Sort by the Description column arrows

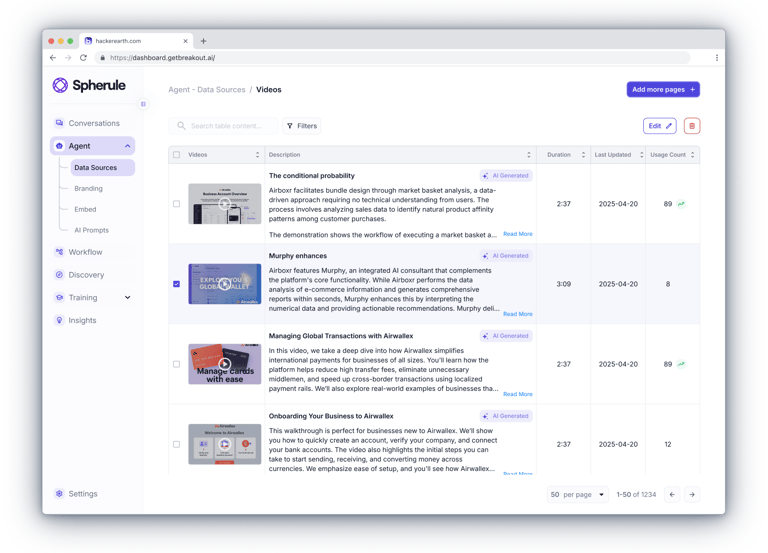coord(528,155)
